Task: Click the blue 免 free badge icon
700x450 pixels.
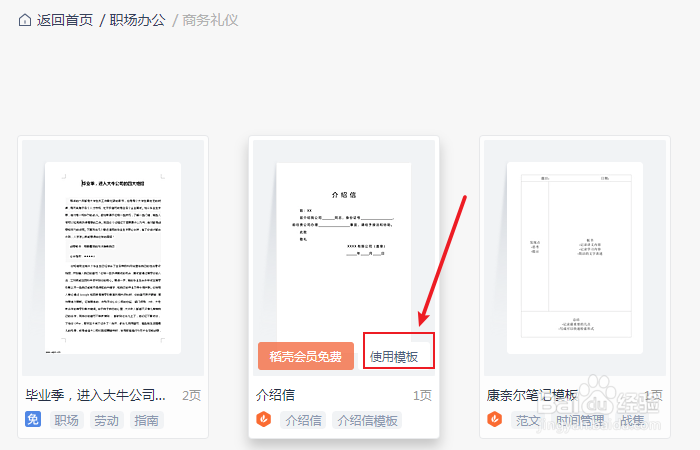Action: pyautogui.click(x=33, y=419)
